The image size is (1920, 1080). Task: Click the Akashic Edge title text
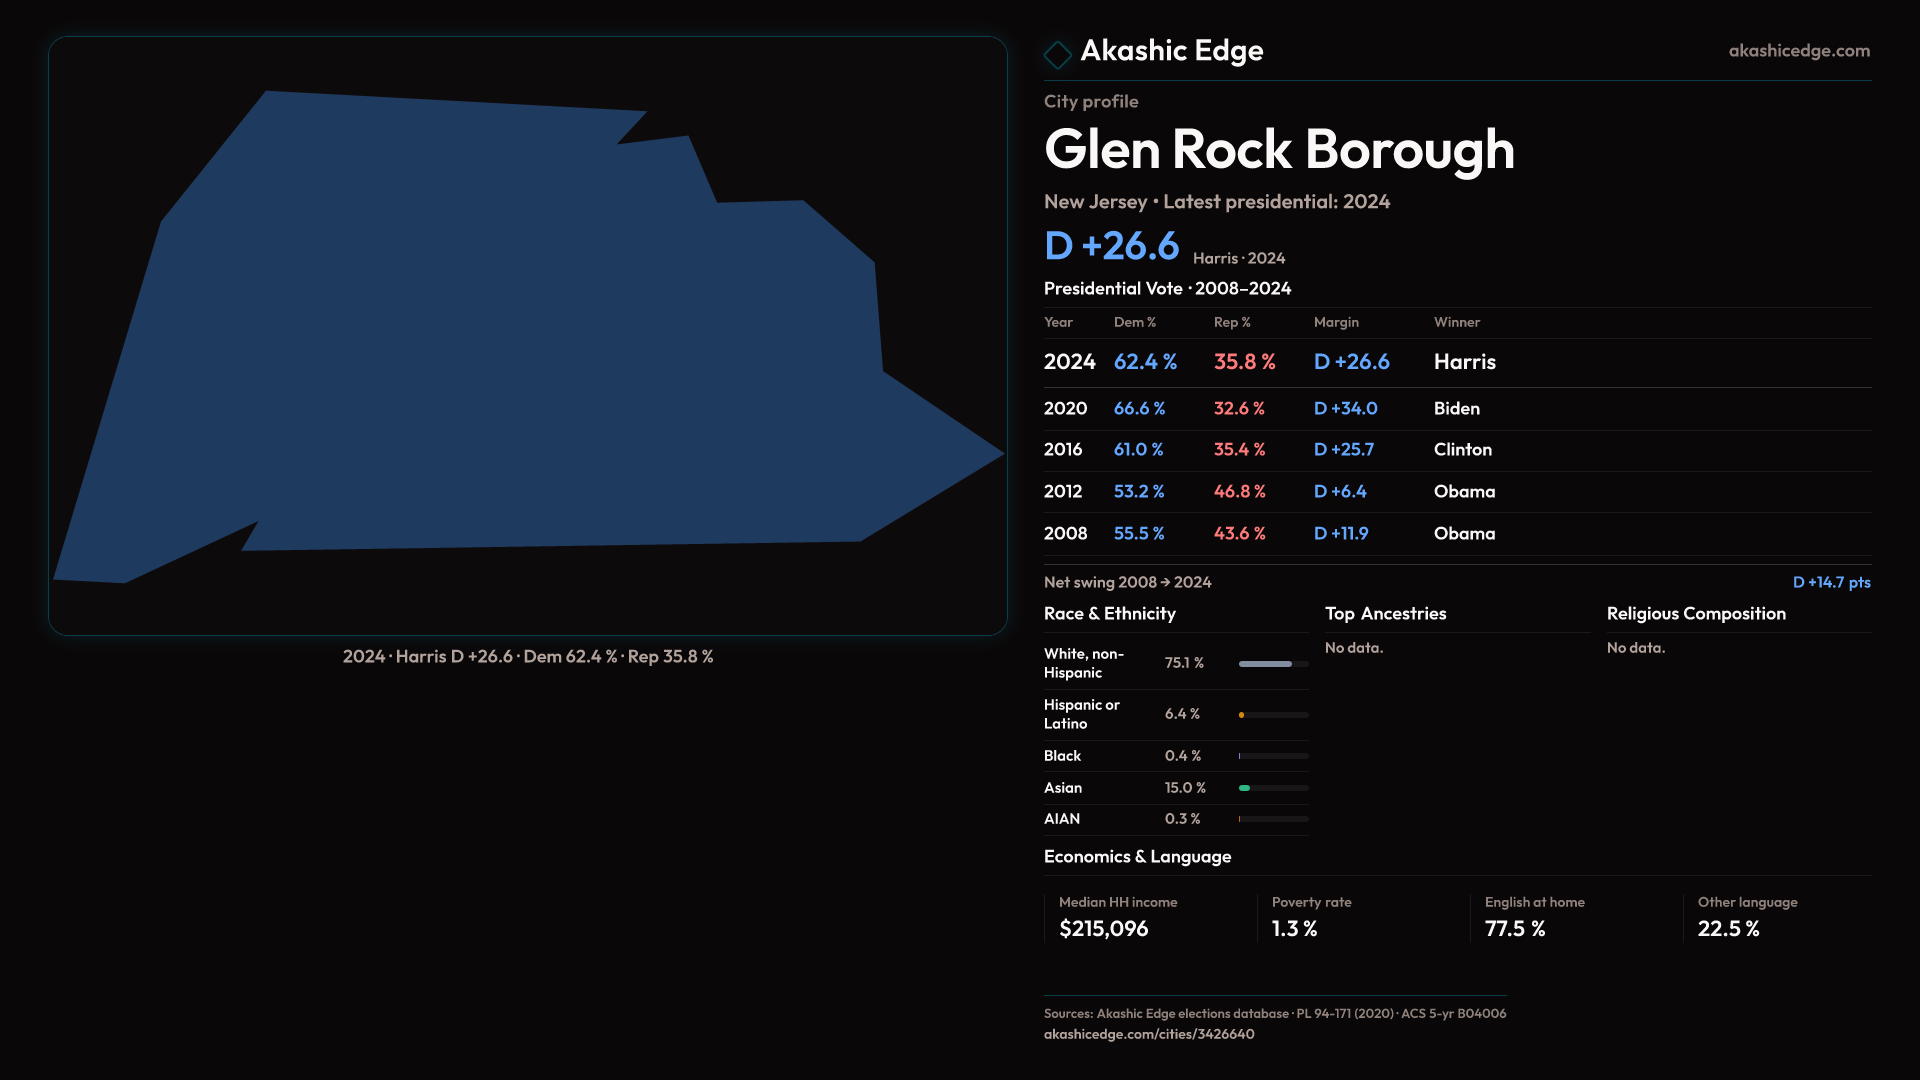(x=1171, y=50)
